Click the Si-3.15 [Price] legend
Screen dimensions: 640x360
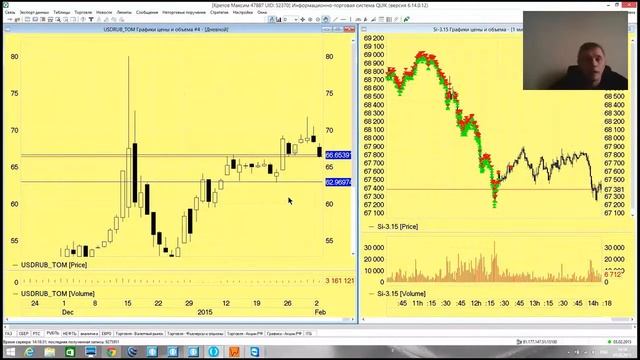(398, 227)
